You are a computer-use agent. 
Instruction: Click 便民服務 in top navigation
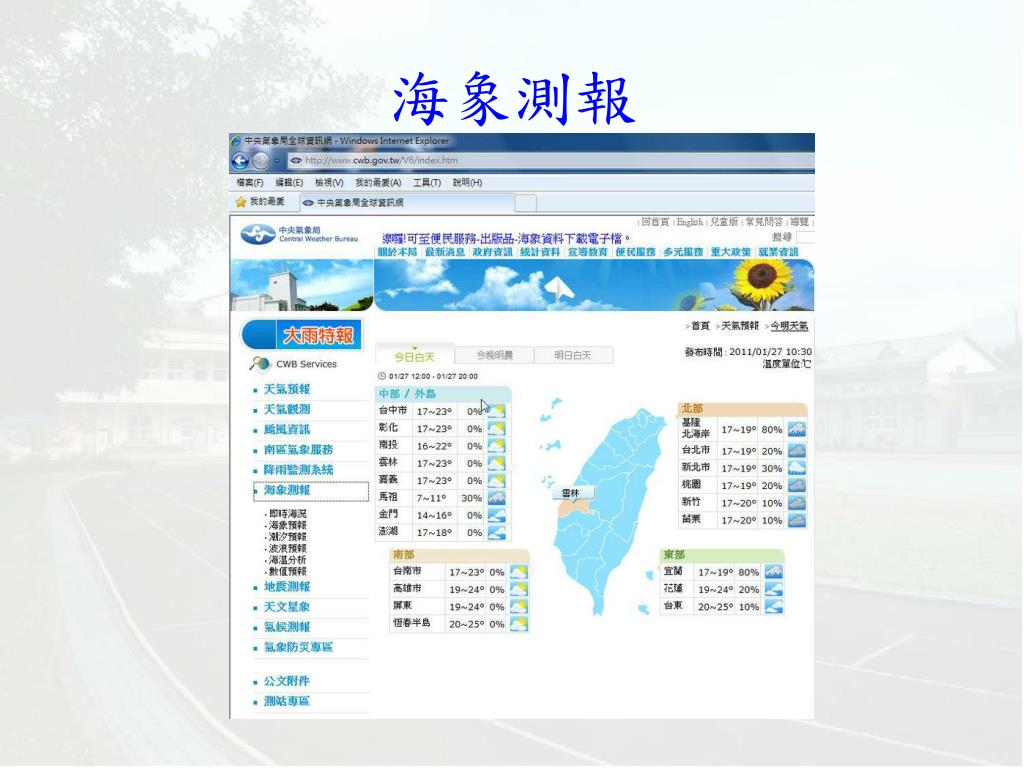click(635, 252)
